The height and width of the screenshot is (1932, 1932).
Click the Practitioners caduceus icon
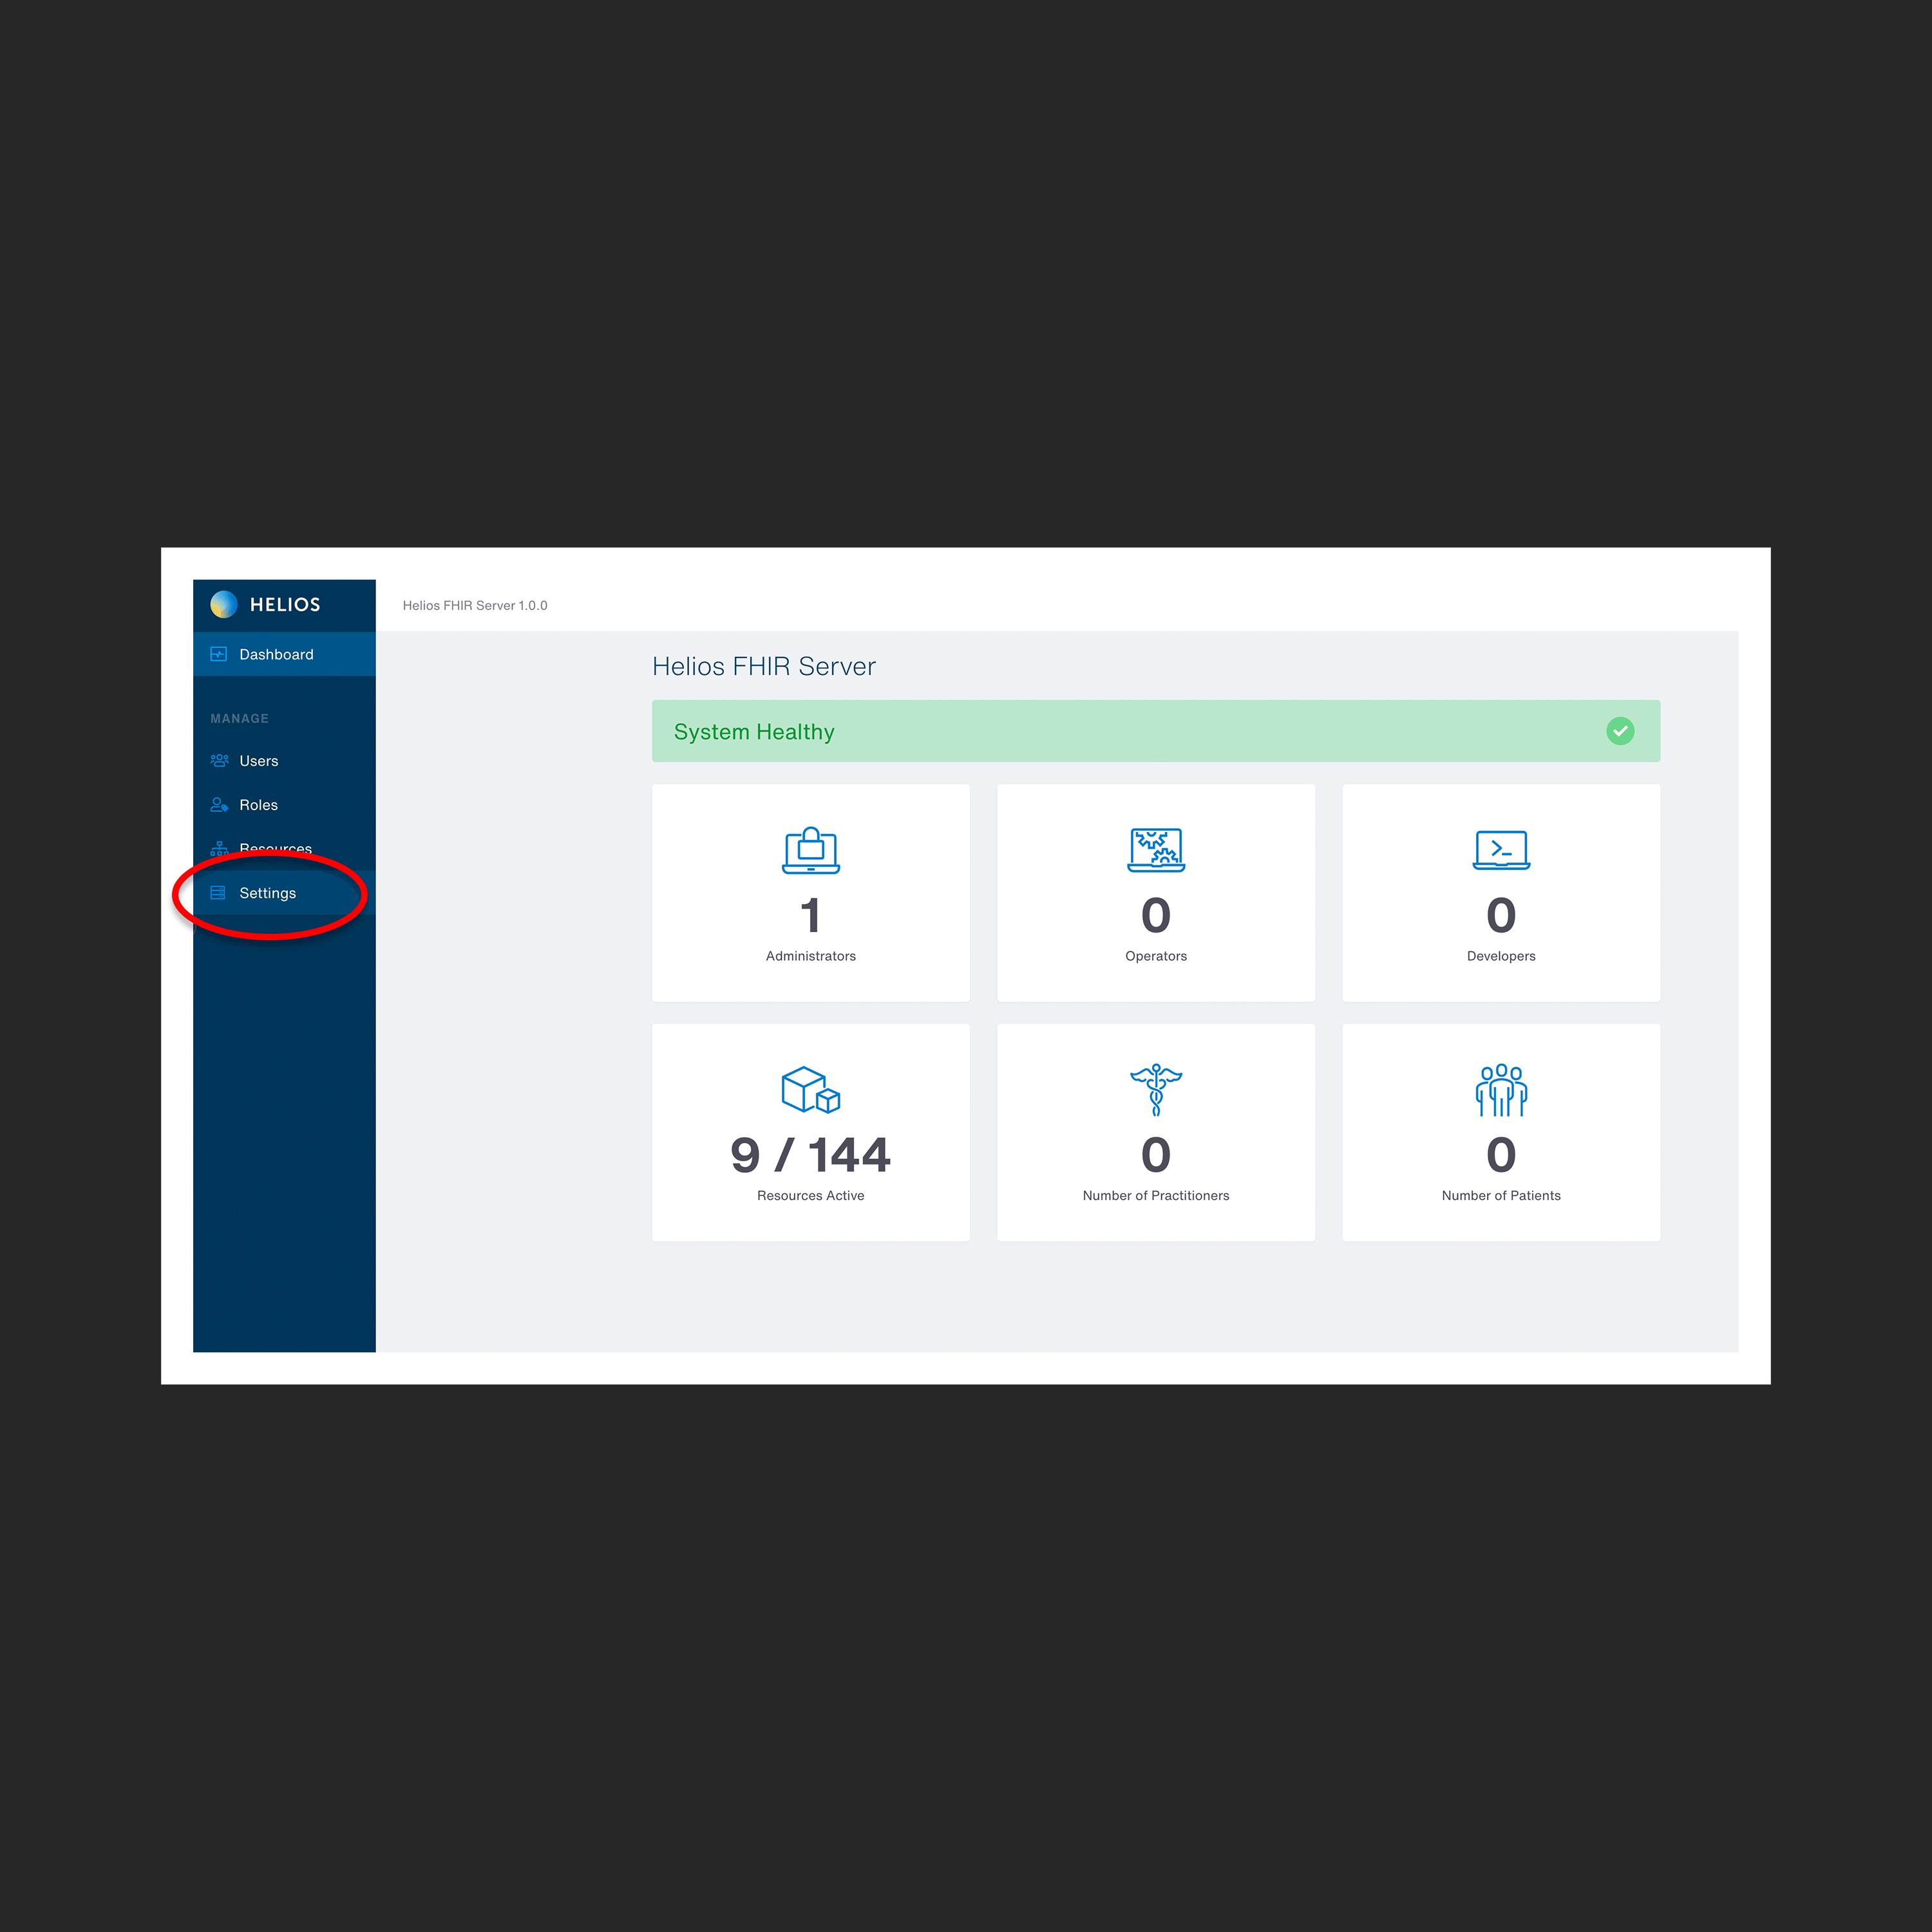coord(1156,1090)
